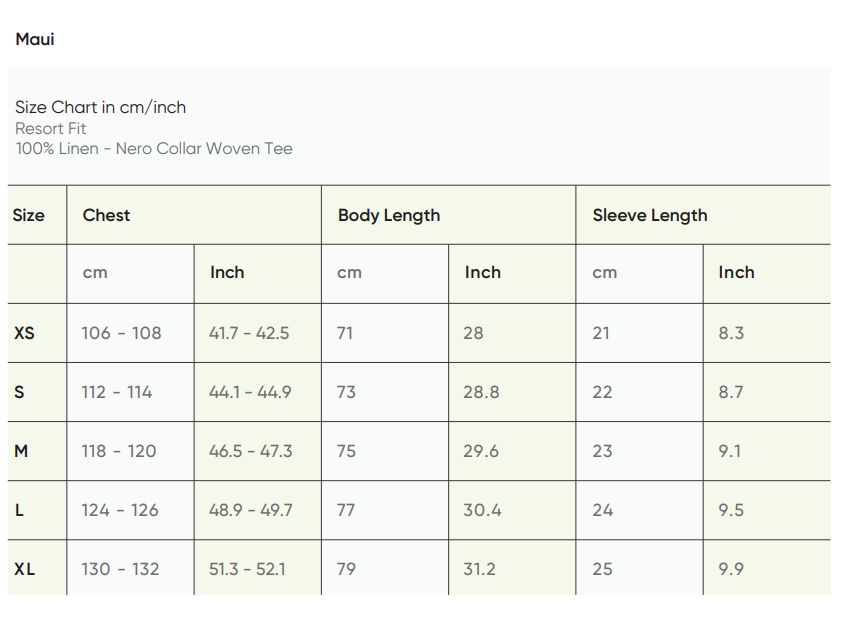Click the 9.9 sleeve length inch cell
The image size is (848, 620).
point(731,569)
